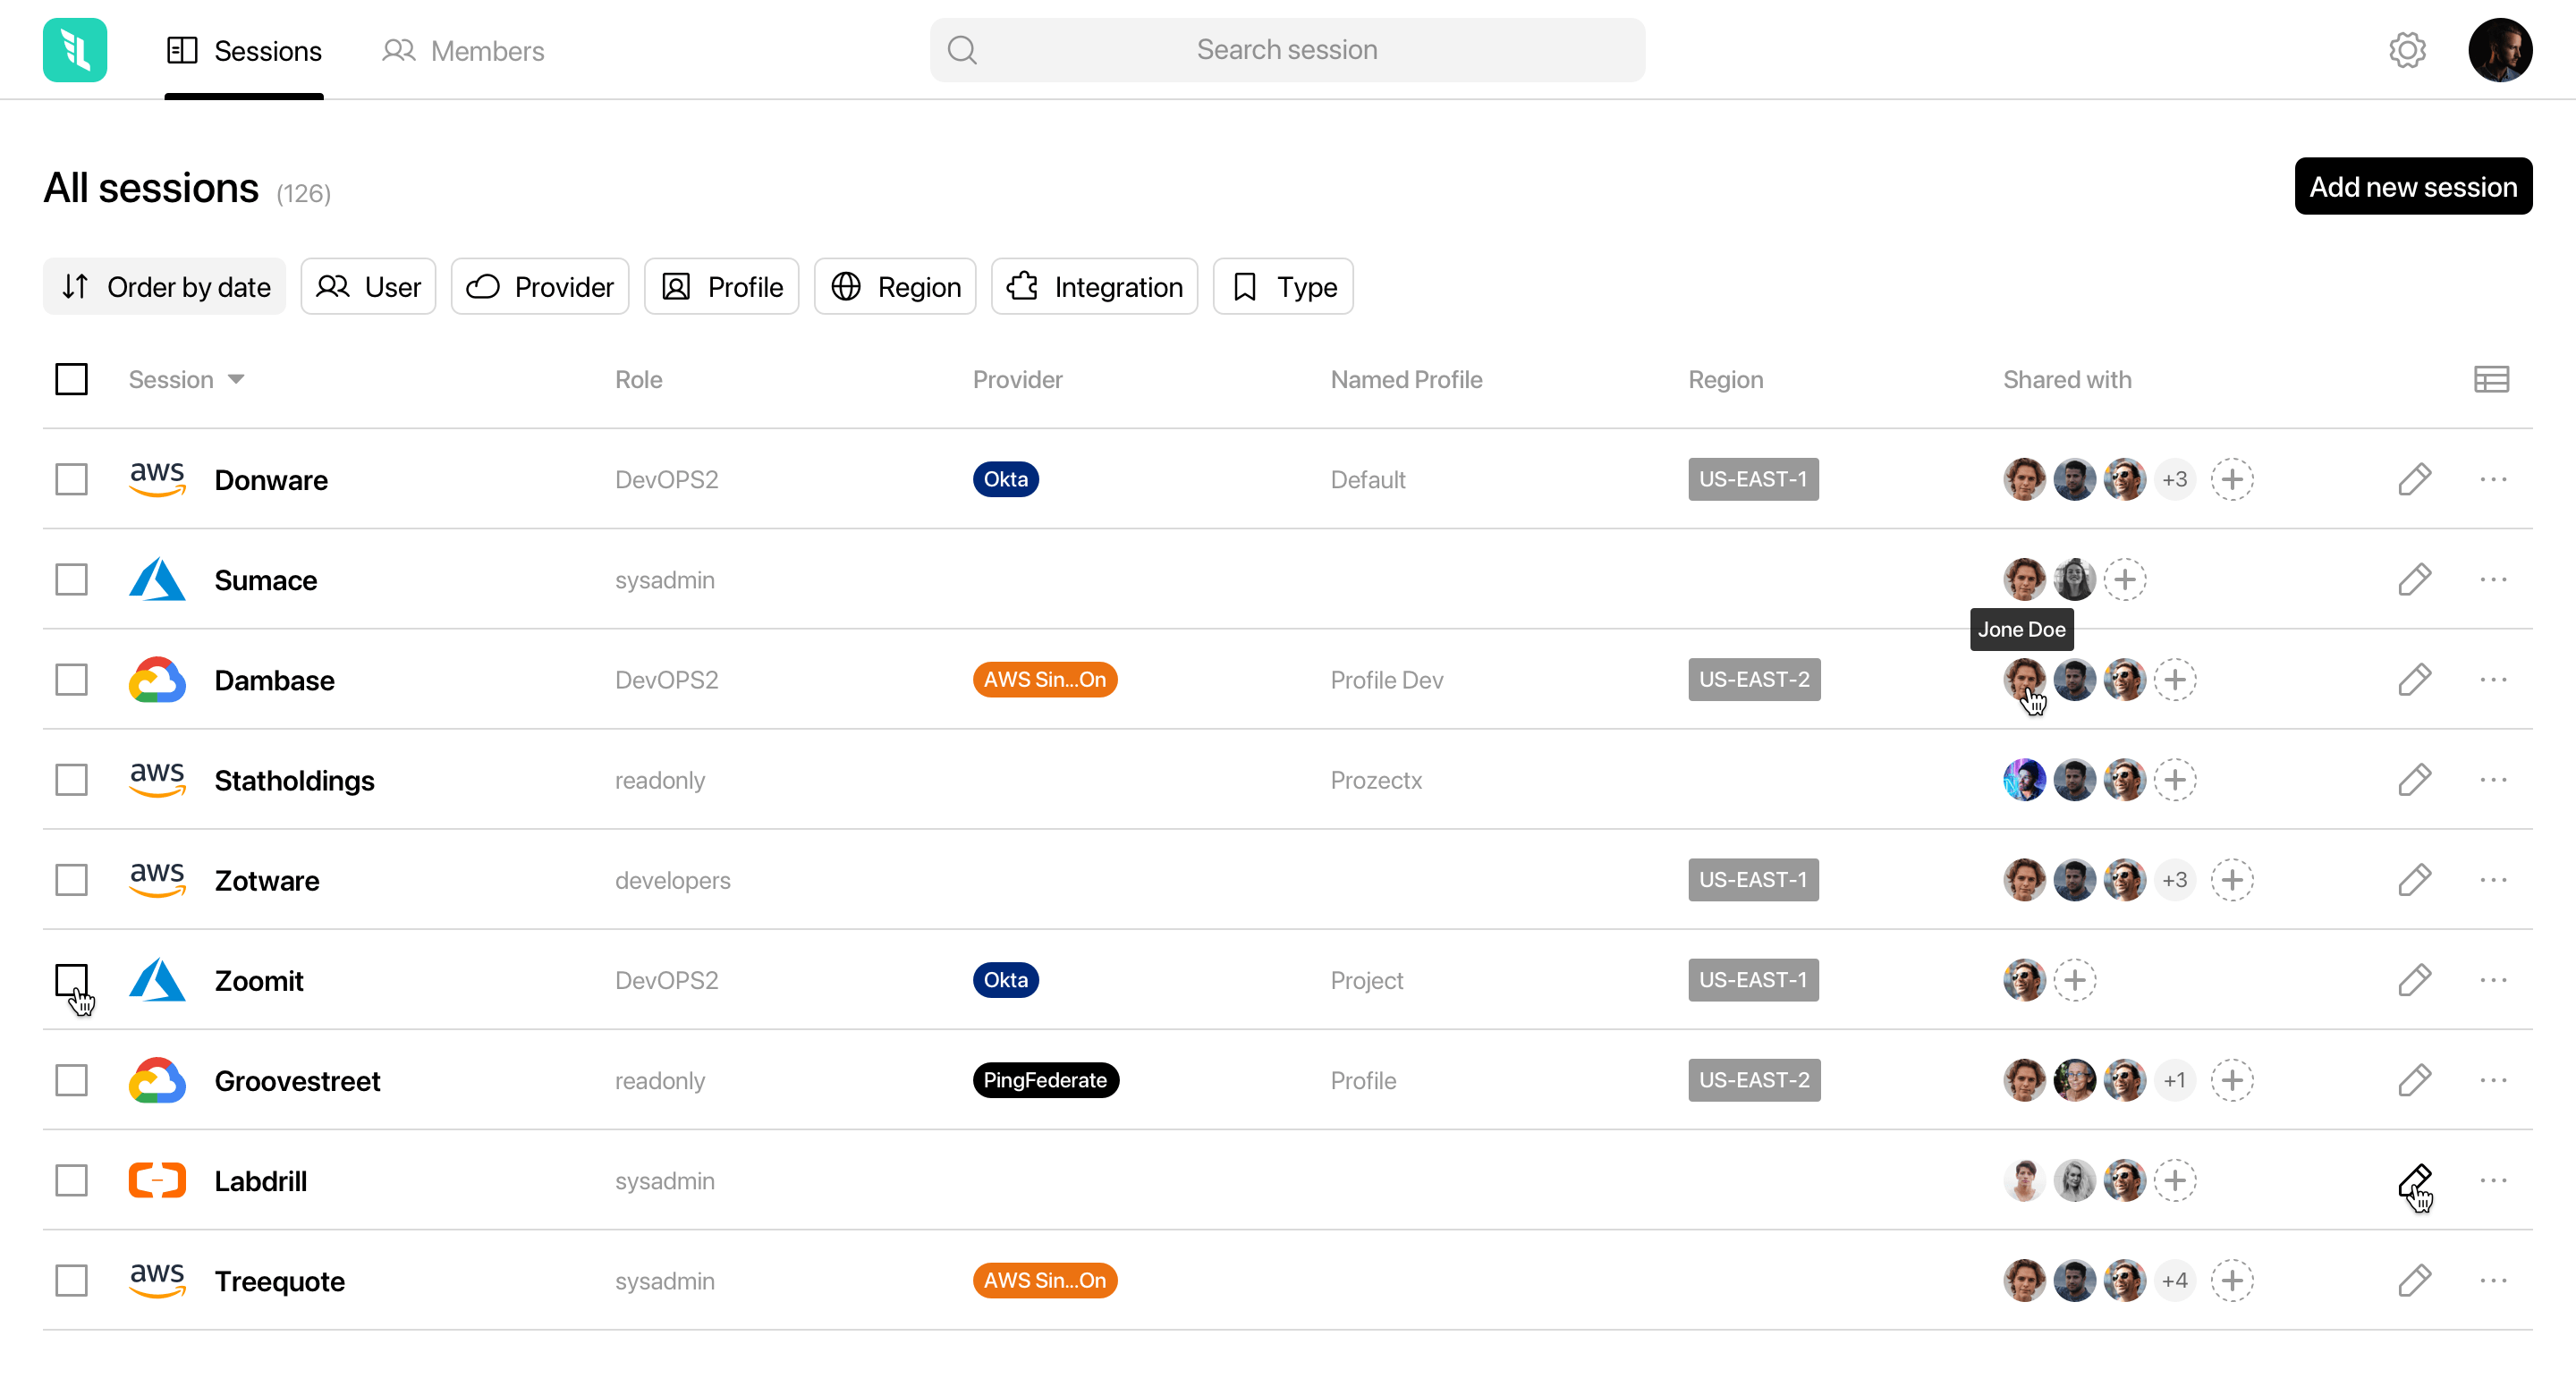The image size is (2576, 1395).
Task: Add shared user to Groovestreet session
Action: click(2231, 1080)
